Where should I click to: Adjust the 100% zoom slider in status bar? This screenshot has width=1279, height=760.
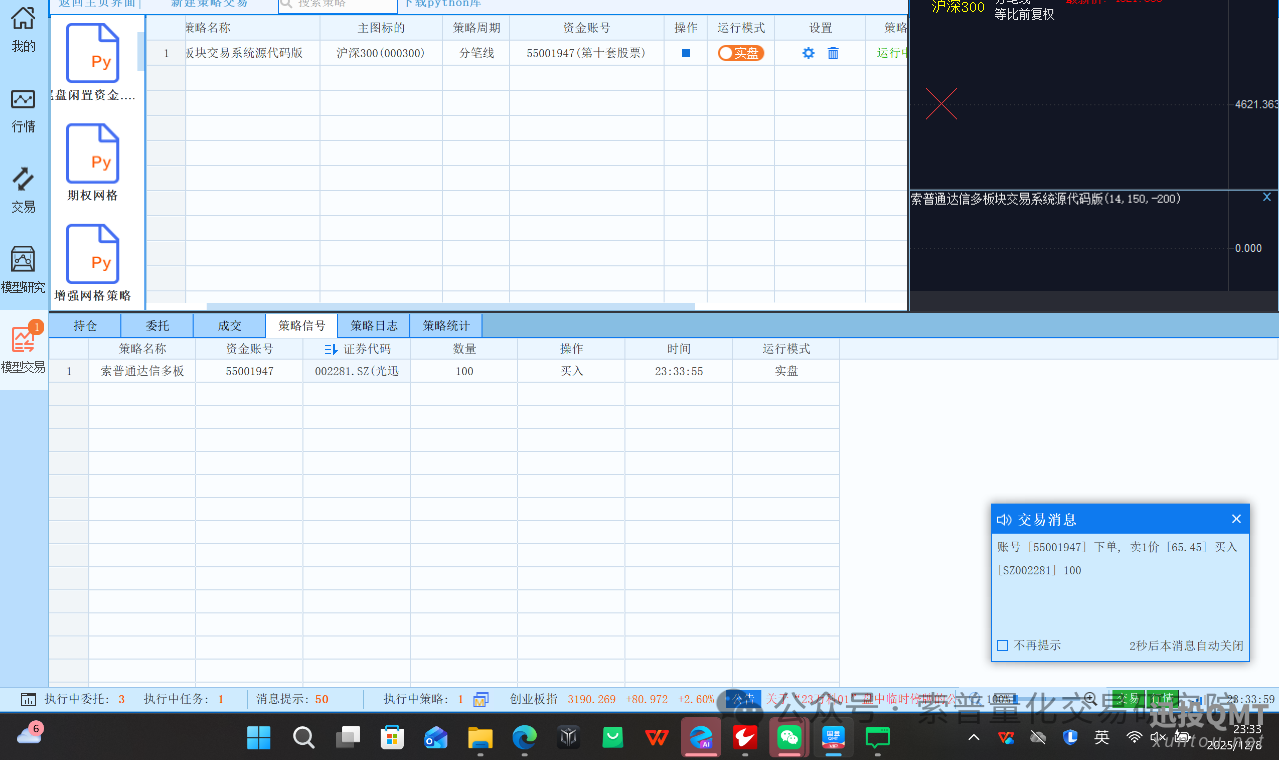point(1015,699)
